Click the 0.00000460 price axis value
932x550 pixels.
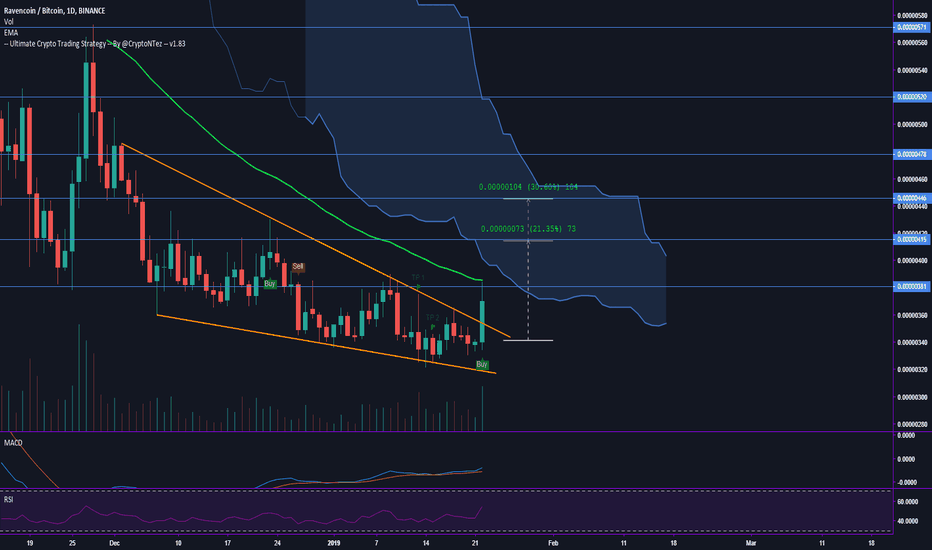[912, 179]
